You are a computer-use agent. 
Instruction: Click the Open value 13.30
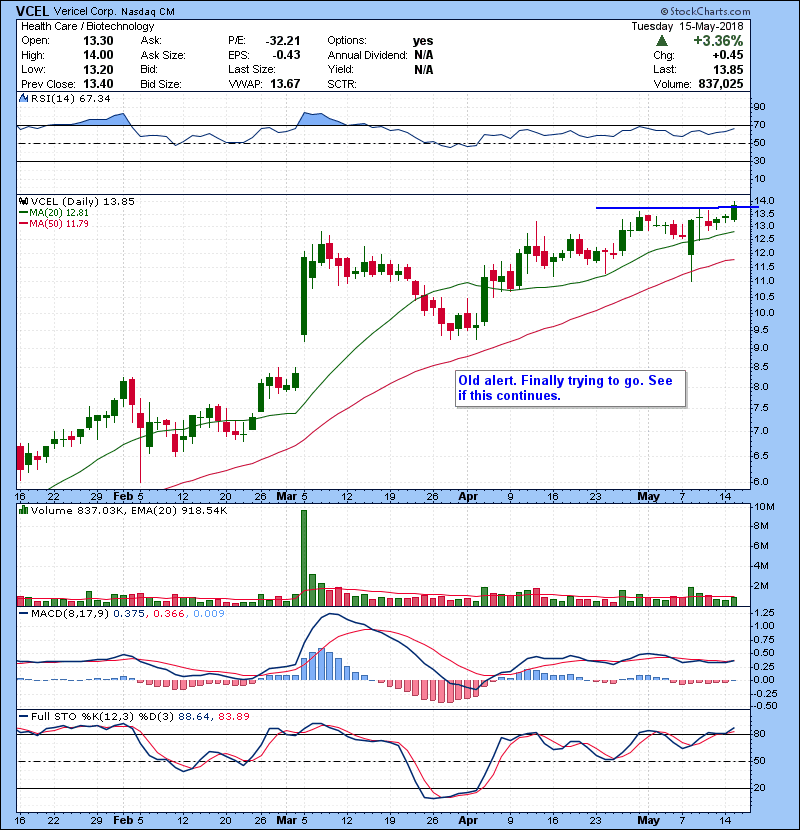pyautogui.click(x=98, y=41)
